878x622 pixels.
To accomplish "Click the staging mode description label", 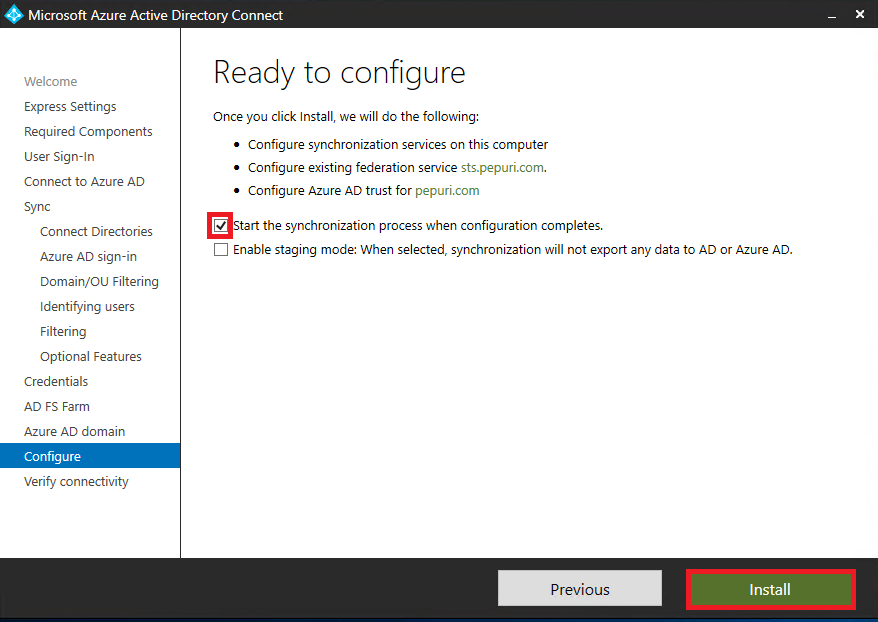I will pos(512,250).
